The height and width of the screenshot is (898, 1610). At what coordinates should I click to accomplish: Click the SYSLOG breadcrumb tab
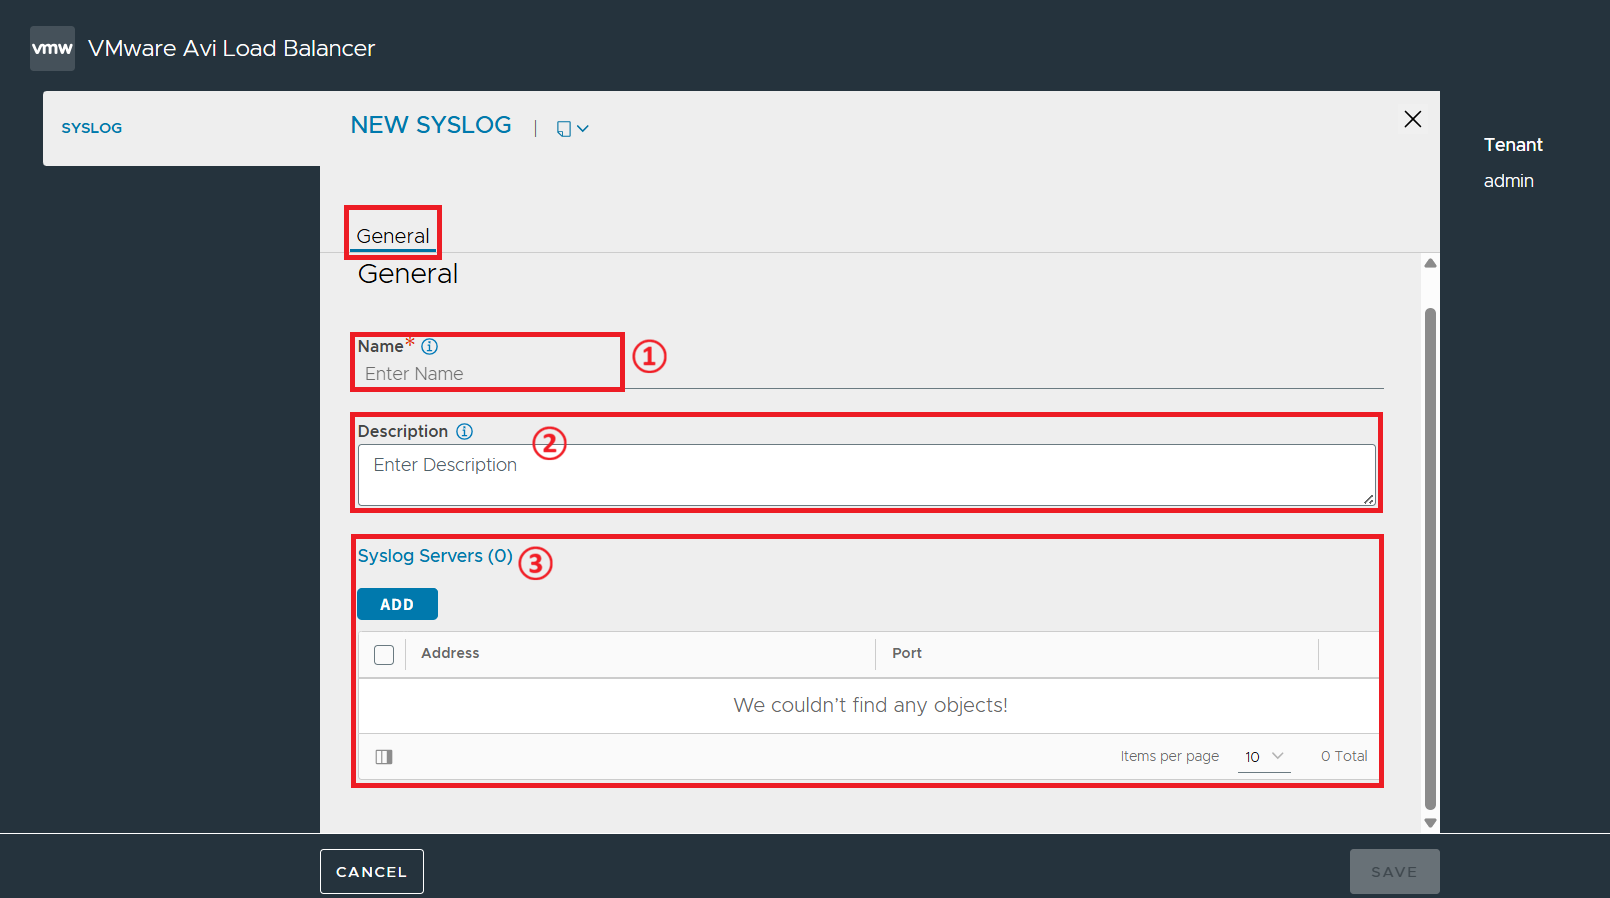pos(92,128)
